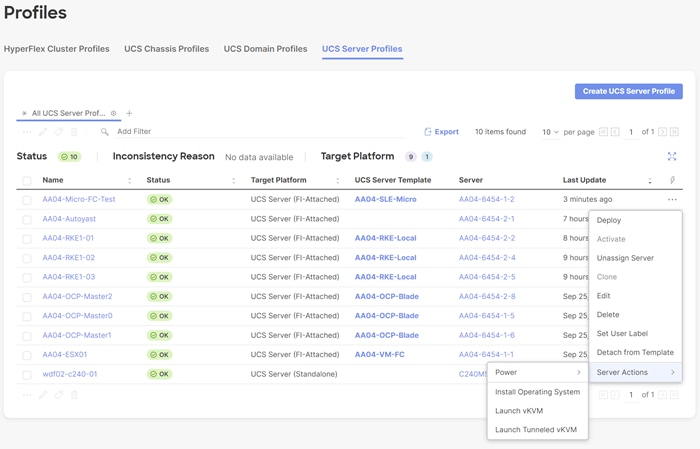Check the box for AA04-OCP-Master2
The width and height of the screenshot is (700, 449).
click(x=27, y=297)
